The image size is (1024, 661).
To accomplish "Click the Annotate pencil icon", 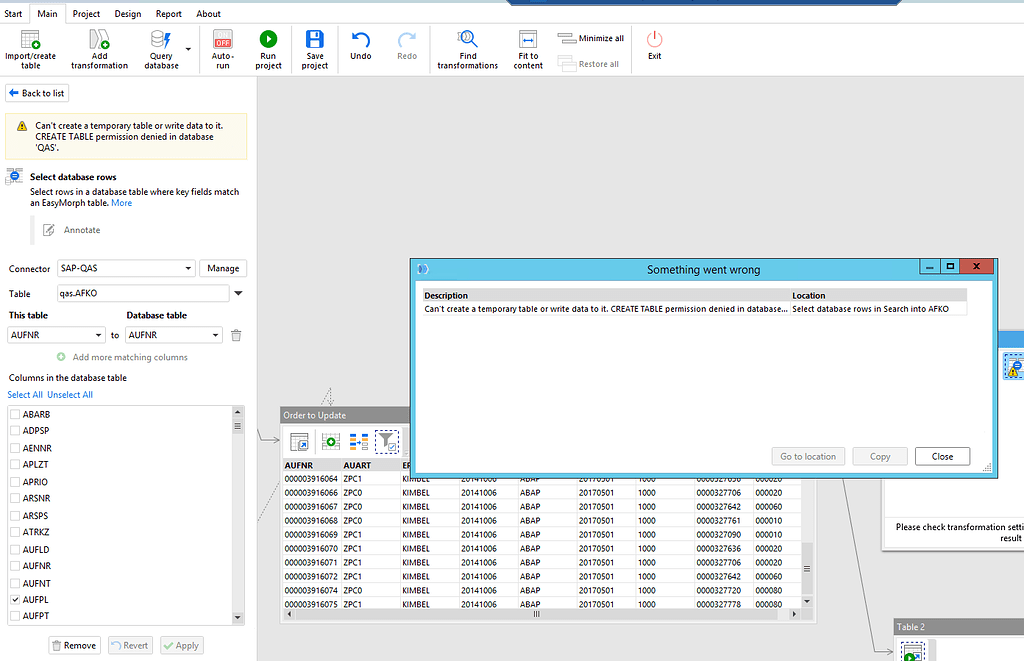I will point(48,230).
